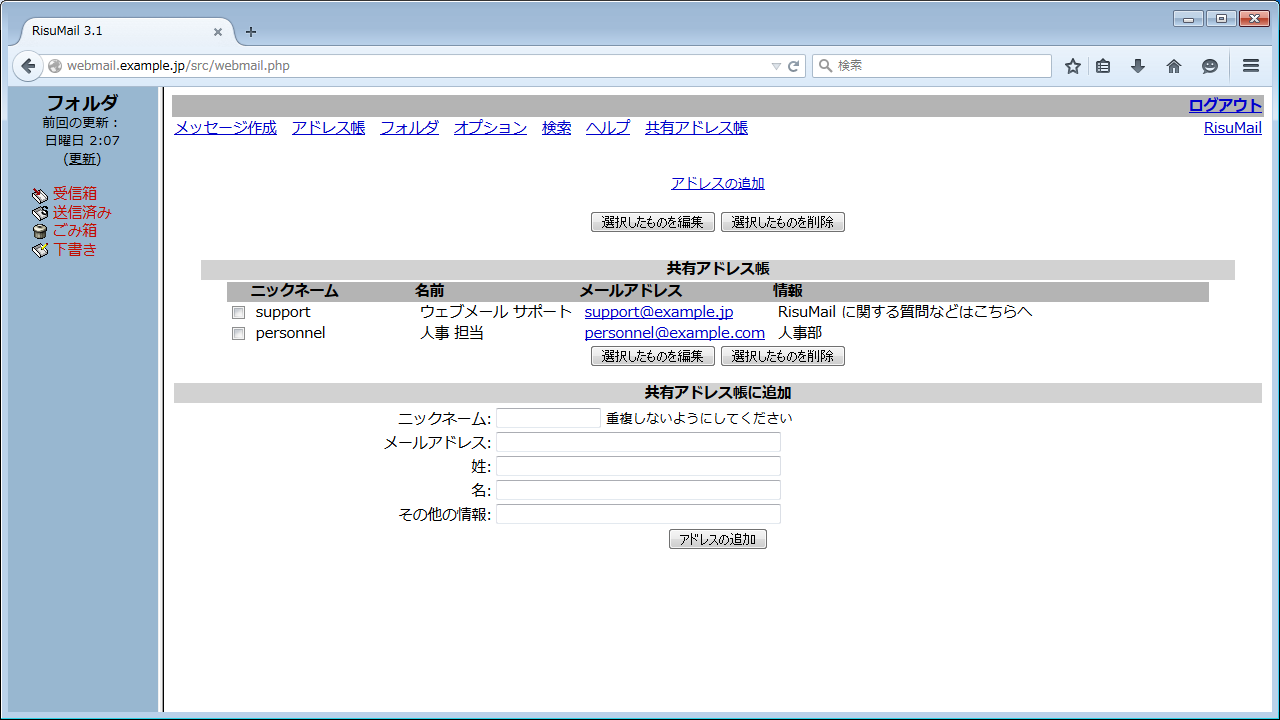1280x720 pixels.
Task: Click the 受信箱 inbox folder icon
Action: tap(40, 195)
